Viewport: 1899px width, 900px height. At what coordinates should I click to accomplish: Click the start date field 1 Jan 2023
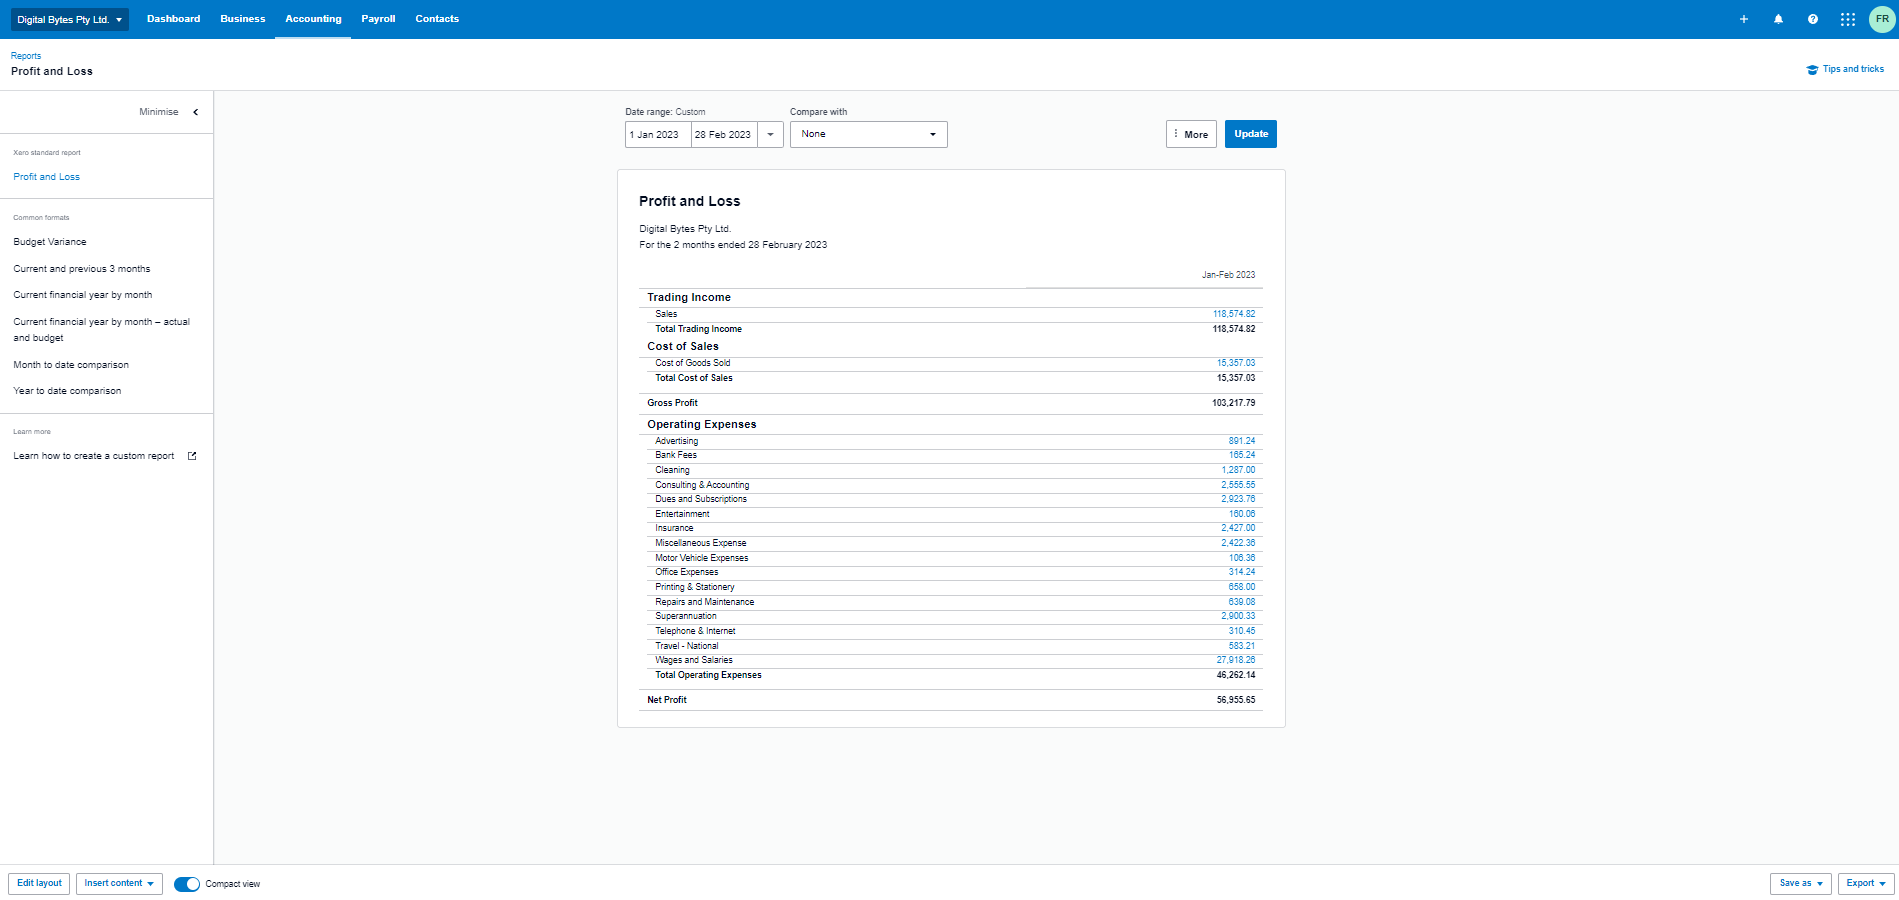click(x=658, y=134)
